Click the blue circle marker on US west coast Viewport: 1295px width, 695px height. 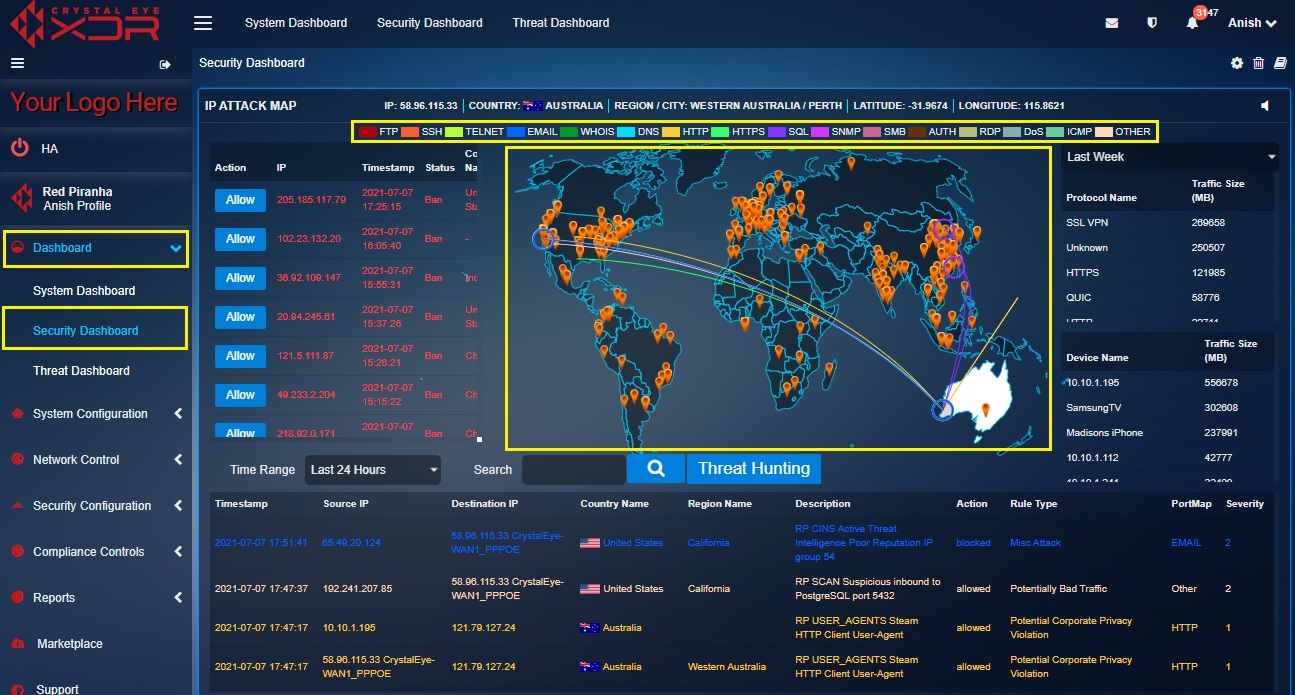click(543, 238)
